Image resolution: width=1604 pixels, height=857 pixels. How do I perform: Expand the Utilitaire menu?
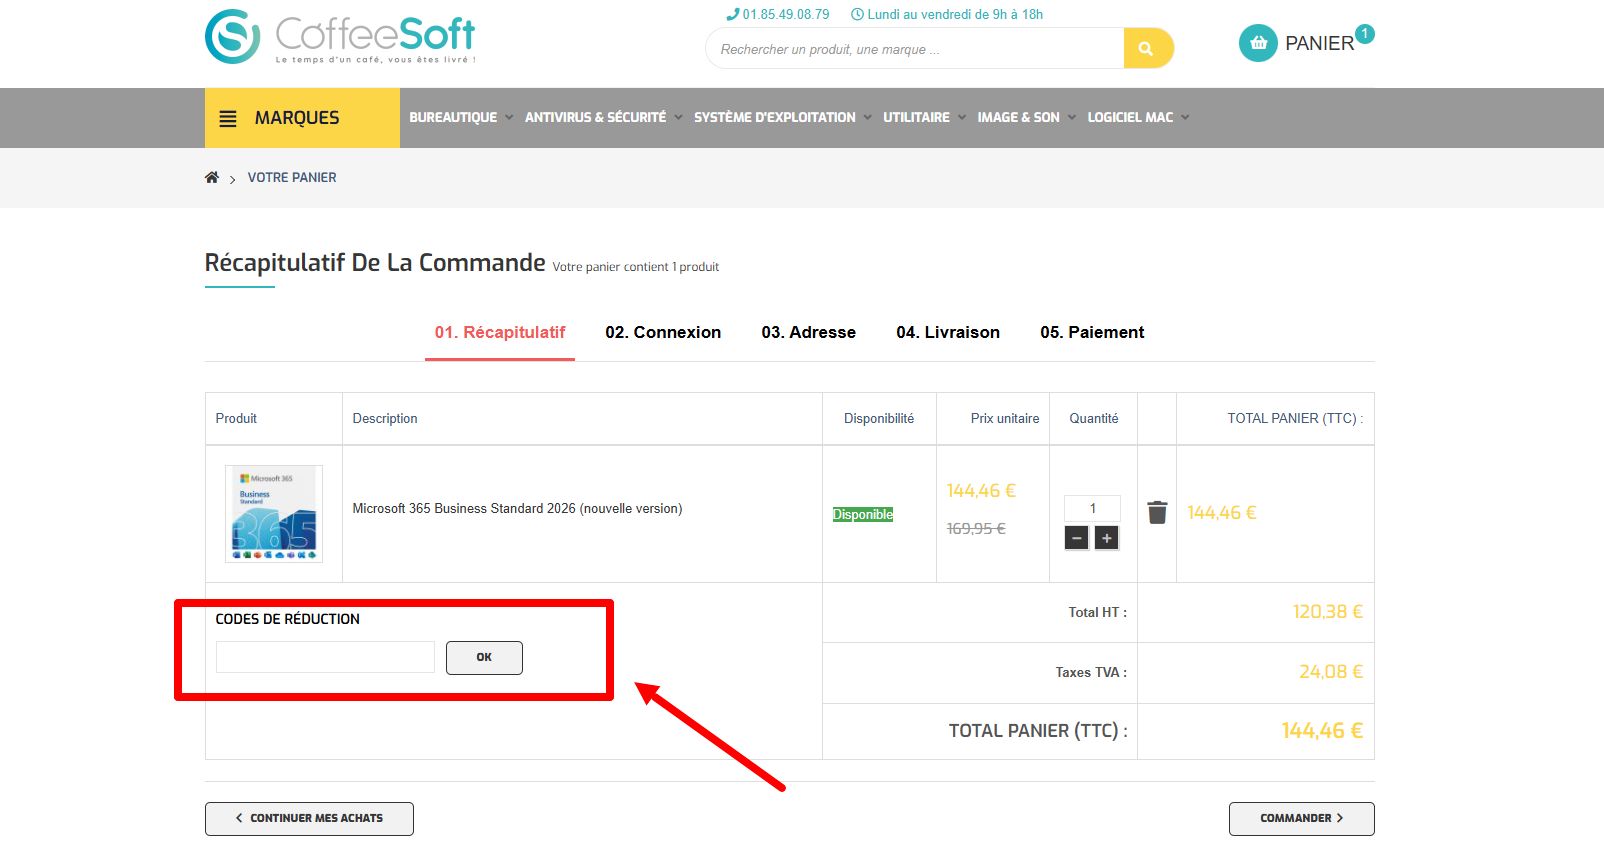(925, 117)
